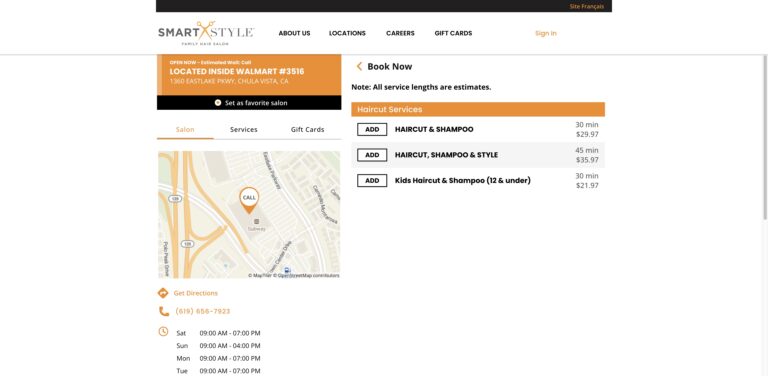Add Kids Haircut & Shampoo service
This screenshot has width=768, height=376.
[372, 180]
